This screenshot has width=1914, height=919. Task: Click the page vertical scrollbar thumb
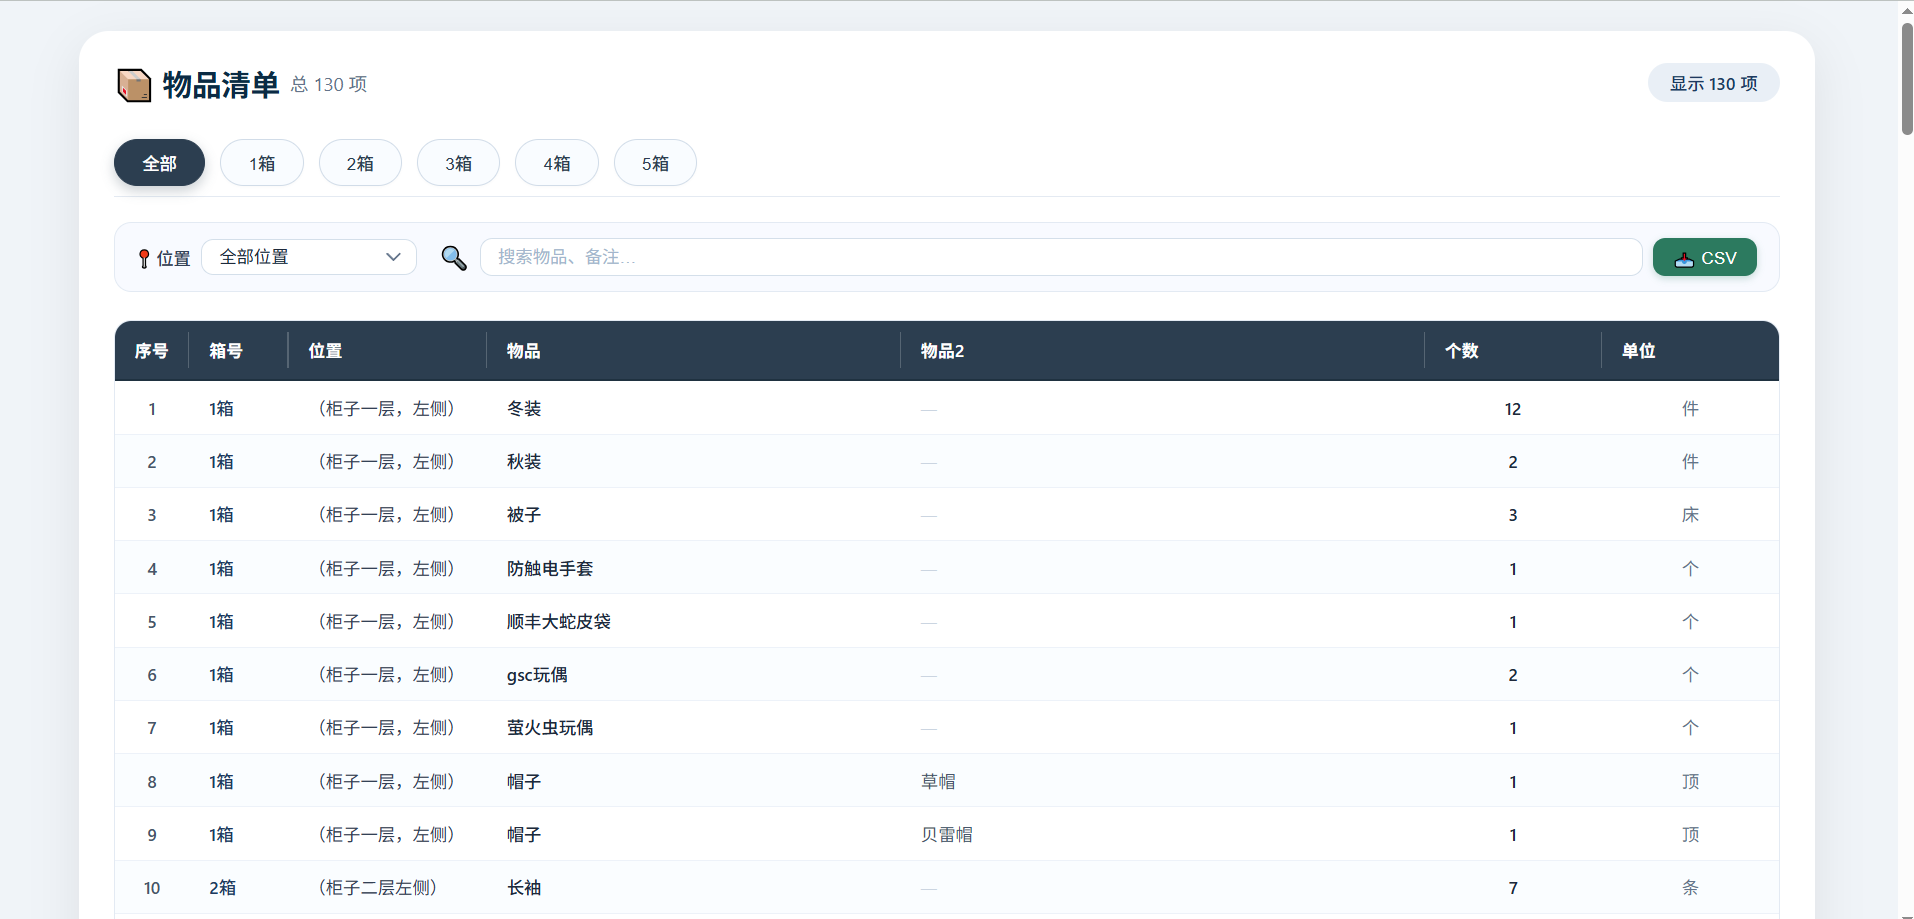[1906, 77]
